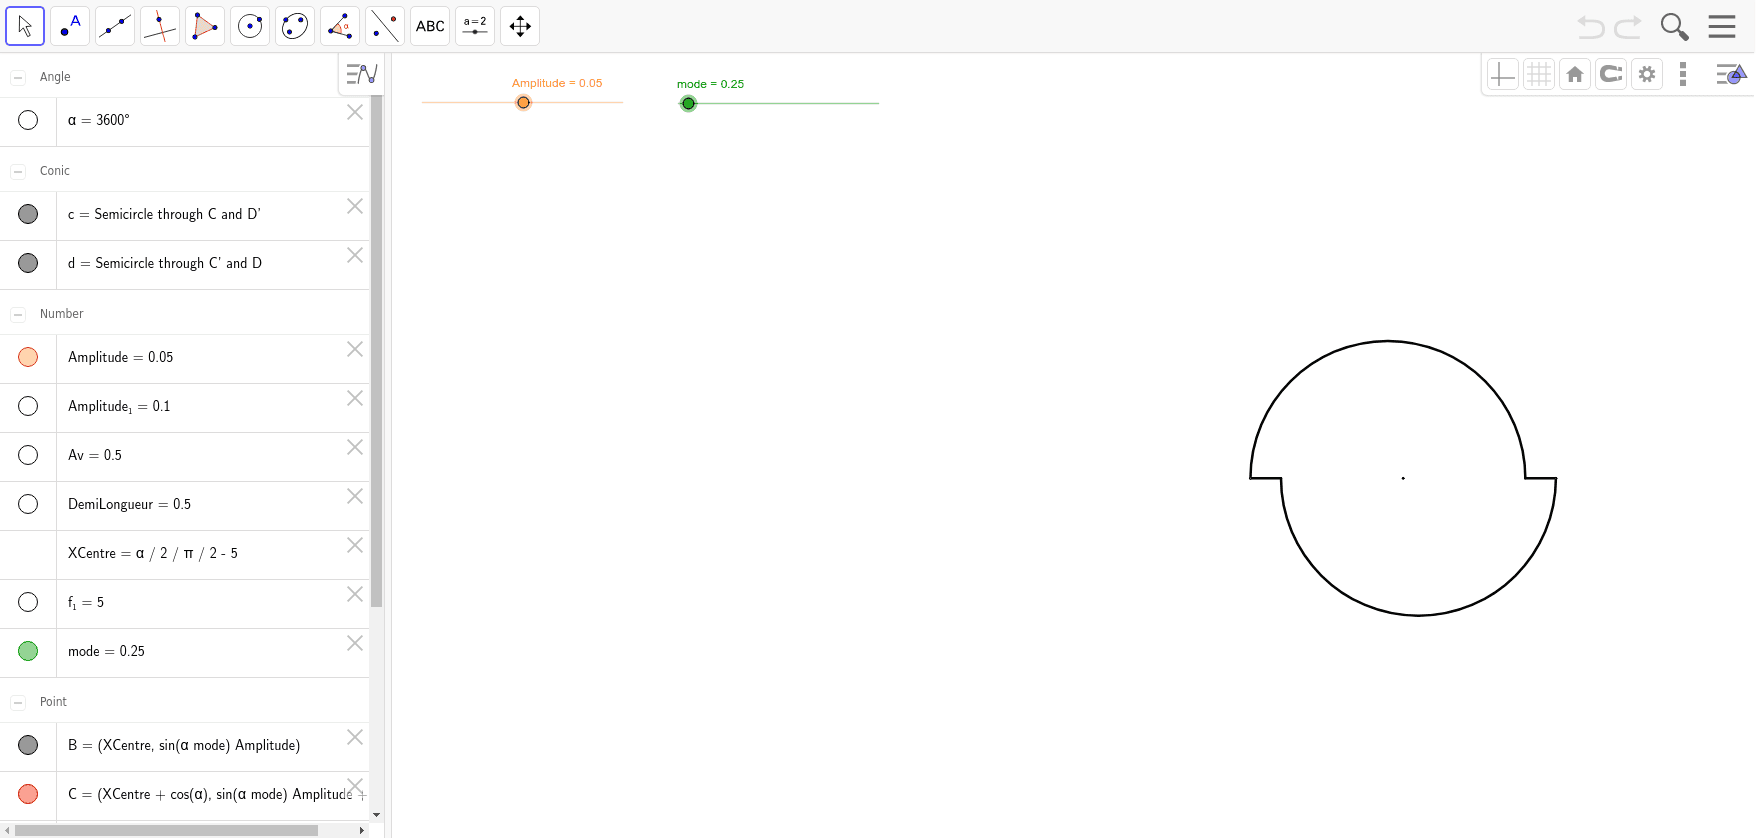Click the Algebra panel vertical scrollbar
1756x840 pixels.
(376, 350)
